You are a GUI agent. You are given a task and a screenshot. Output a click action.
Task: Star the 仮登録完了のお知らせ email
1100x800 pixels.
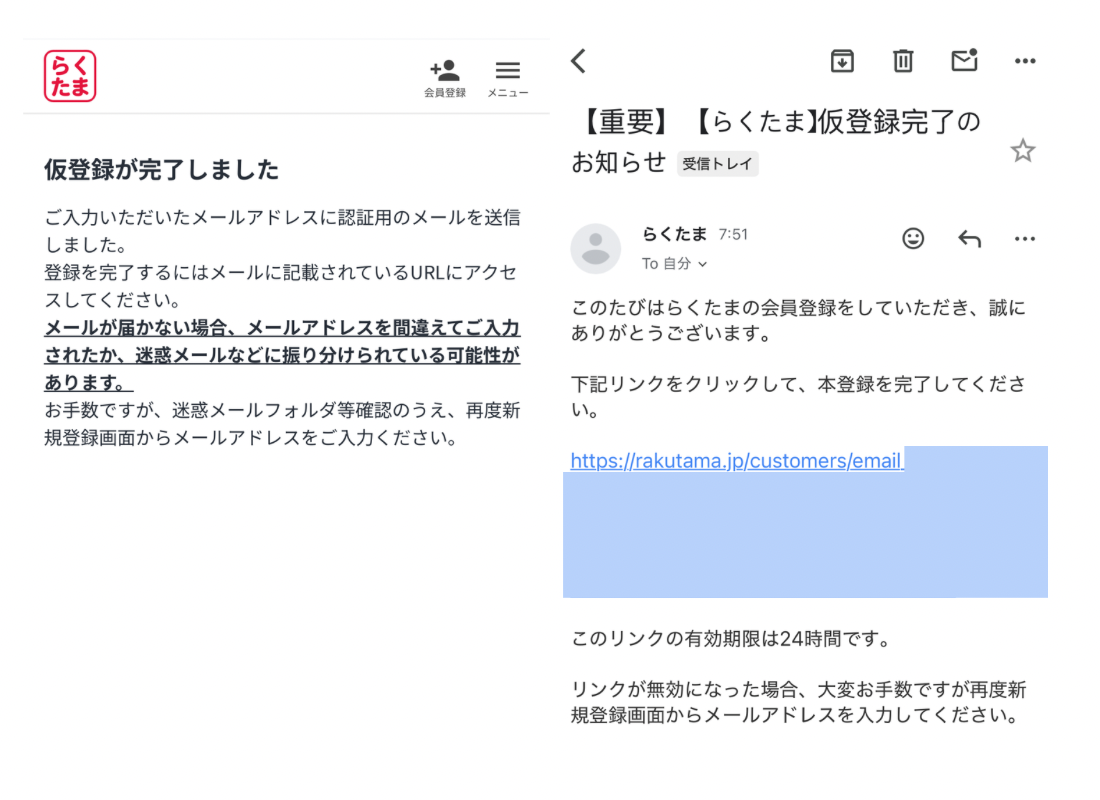[x=1022, y=151]
